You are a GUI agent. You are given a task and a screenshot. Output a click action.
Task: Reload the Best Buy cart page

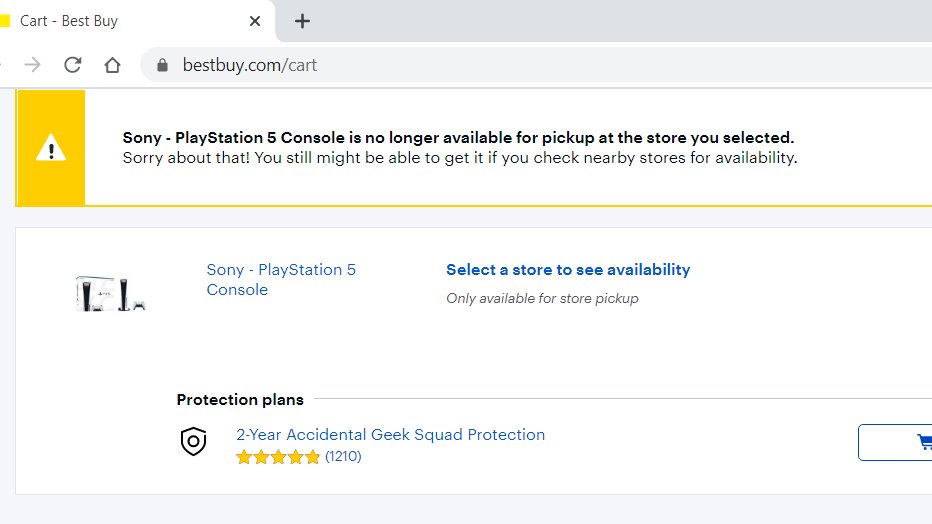[73, 65]
